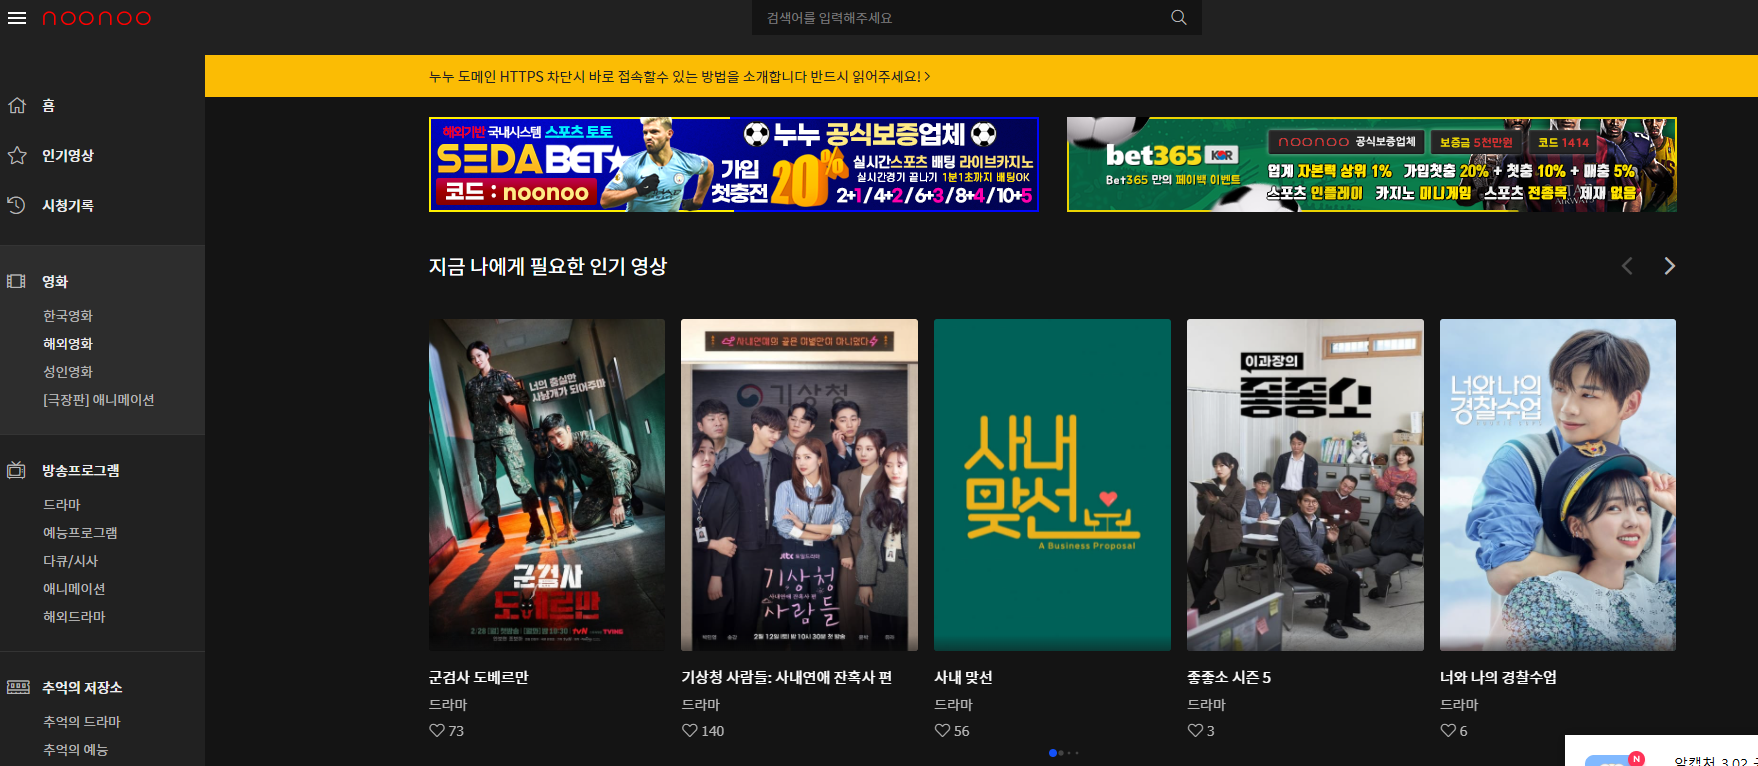Open 좋좋소 poster
The height and width of the screenshot is (766, 1758).
point(1305,485)
